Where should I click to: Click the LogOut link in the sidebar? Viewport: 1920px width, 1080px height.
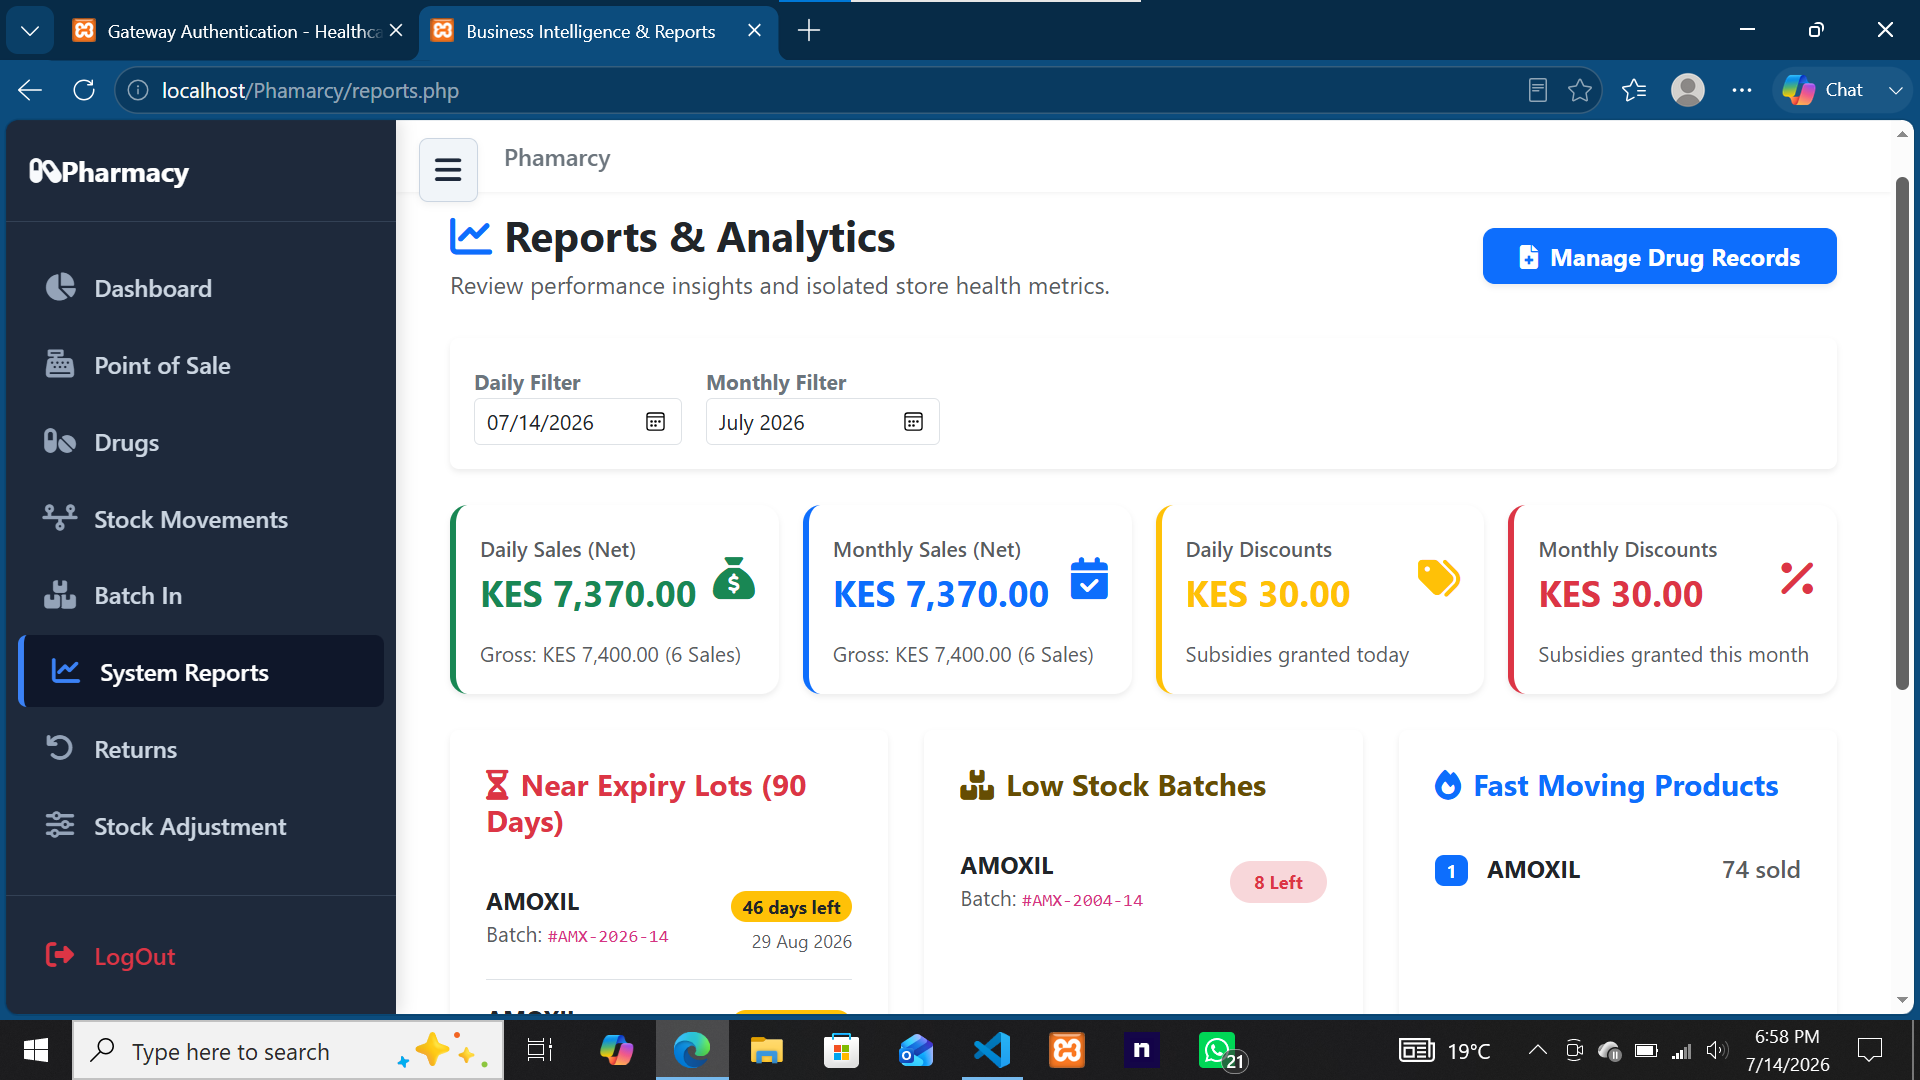tap(135, 957)
